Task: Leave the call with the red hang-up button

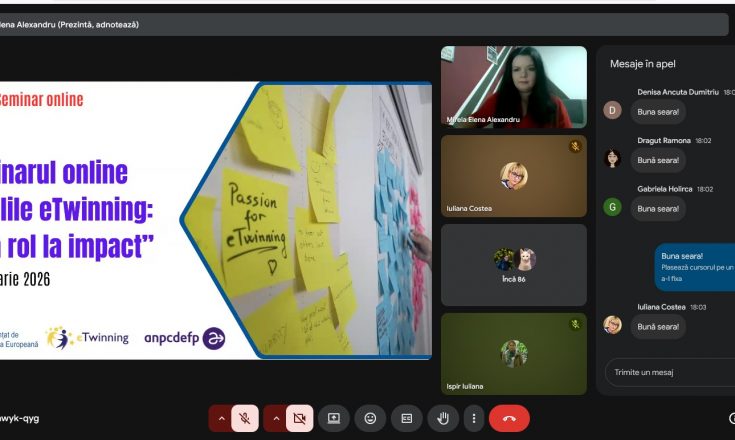Action: pyautogui.click(x=509, y=418)
